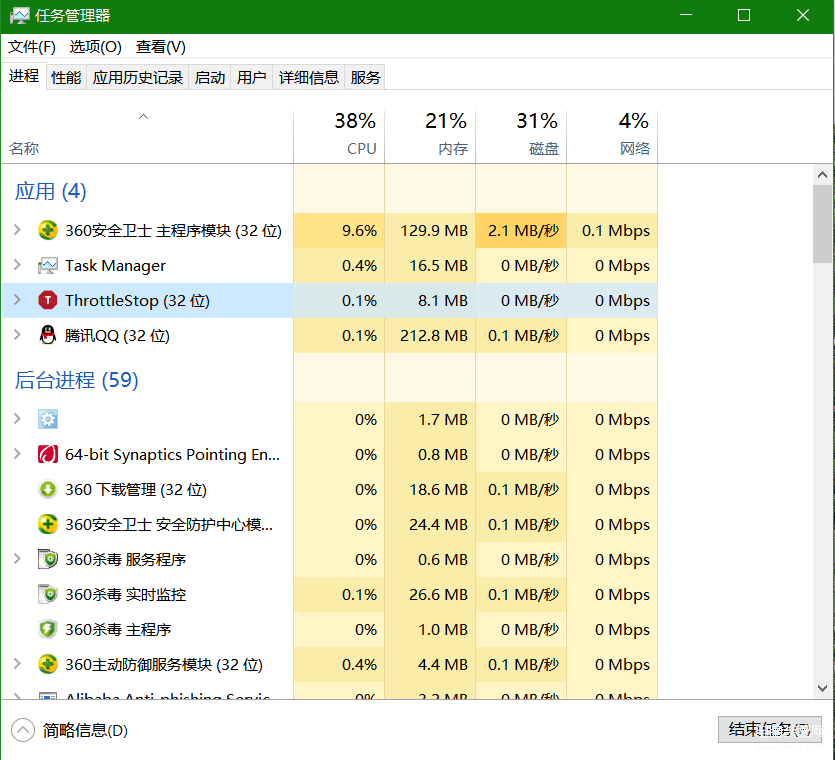The width and height of the screenshot is (835, 760).
Task: Open the 文件(F) menu
Action: coord(32,47)
